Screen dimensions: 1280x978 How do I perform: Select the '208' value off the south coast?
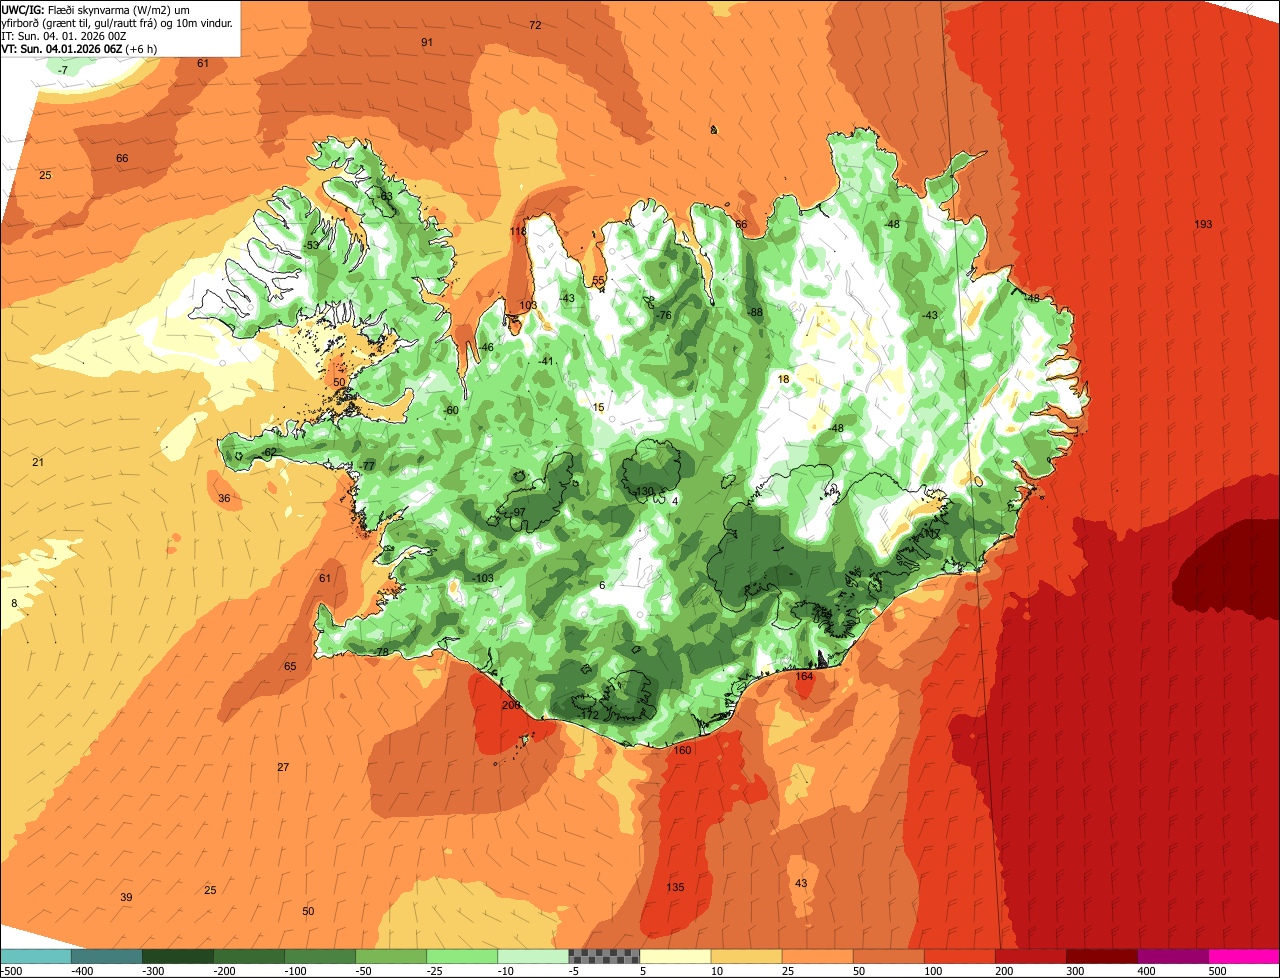[511, 705]
